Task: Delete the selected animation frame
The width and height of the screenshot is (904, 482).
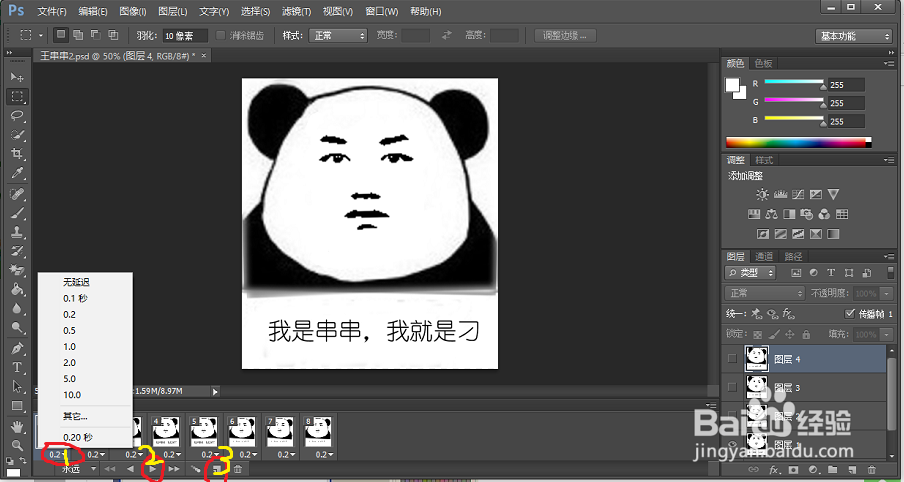Action: 238,469
